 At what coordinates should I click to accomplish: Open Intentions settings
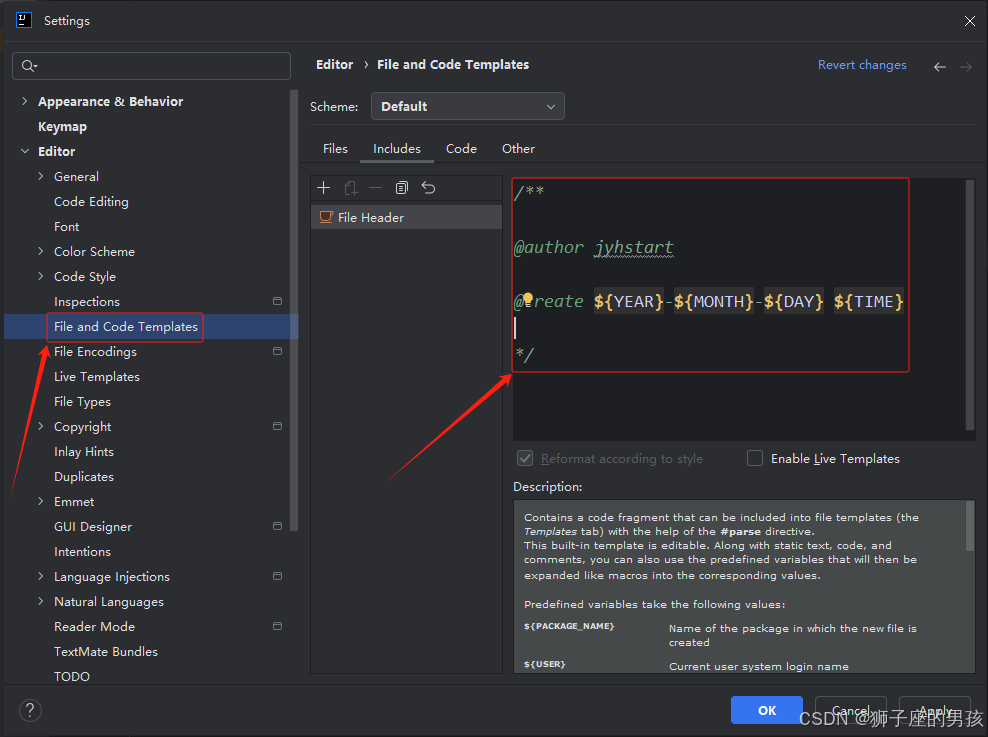(83, 552)
